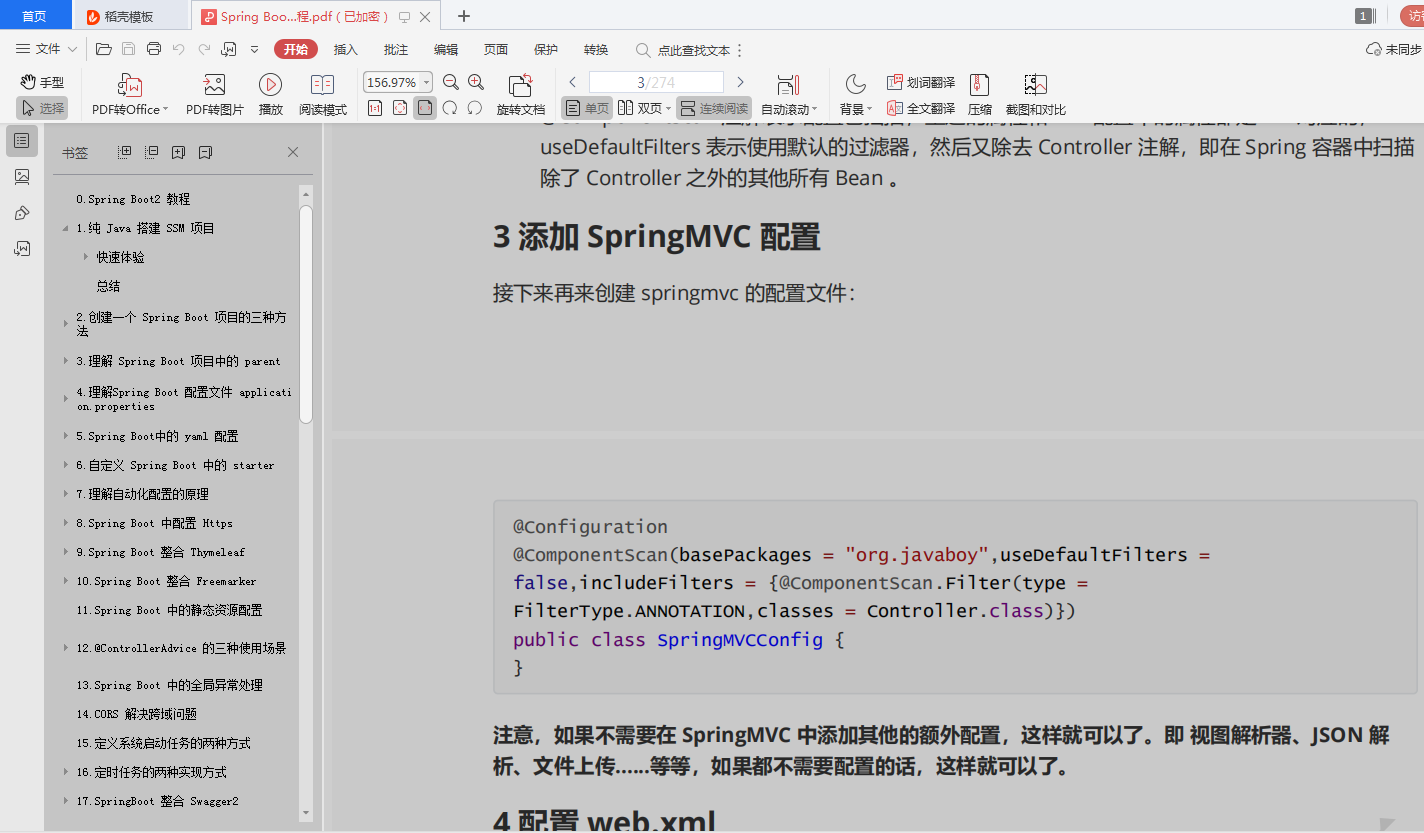Open the 文件 menu
This screenshot has height=833, width=1424.
click(47, 49)
